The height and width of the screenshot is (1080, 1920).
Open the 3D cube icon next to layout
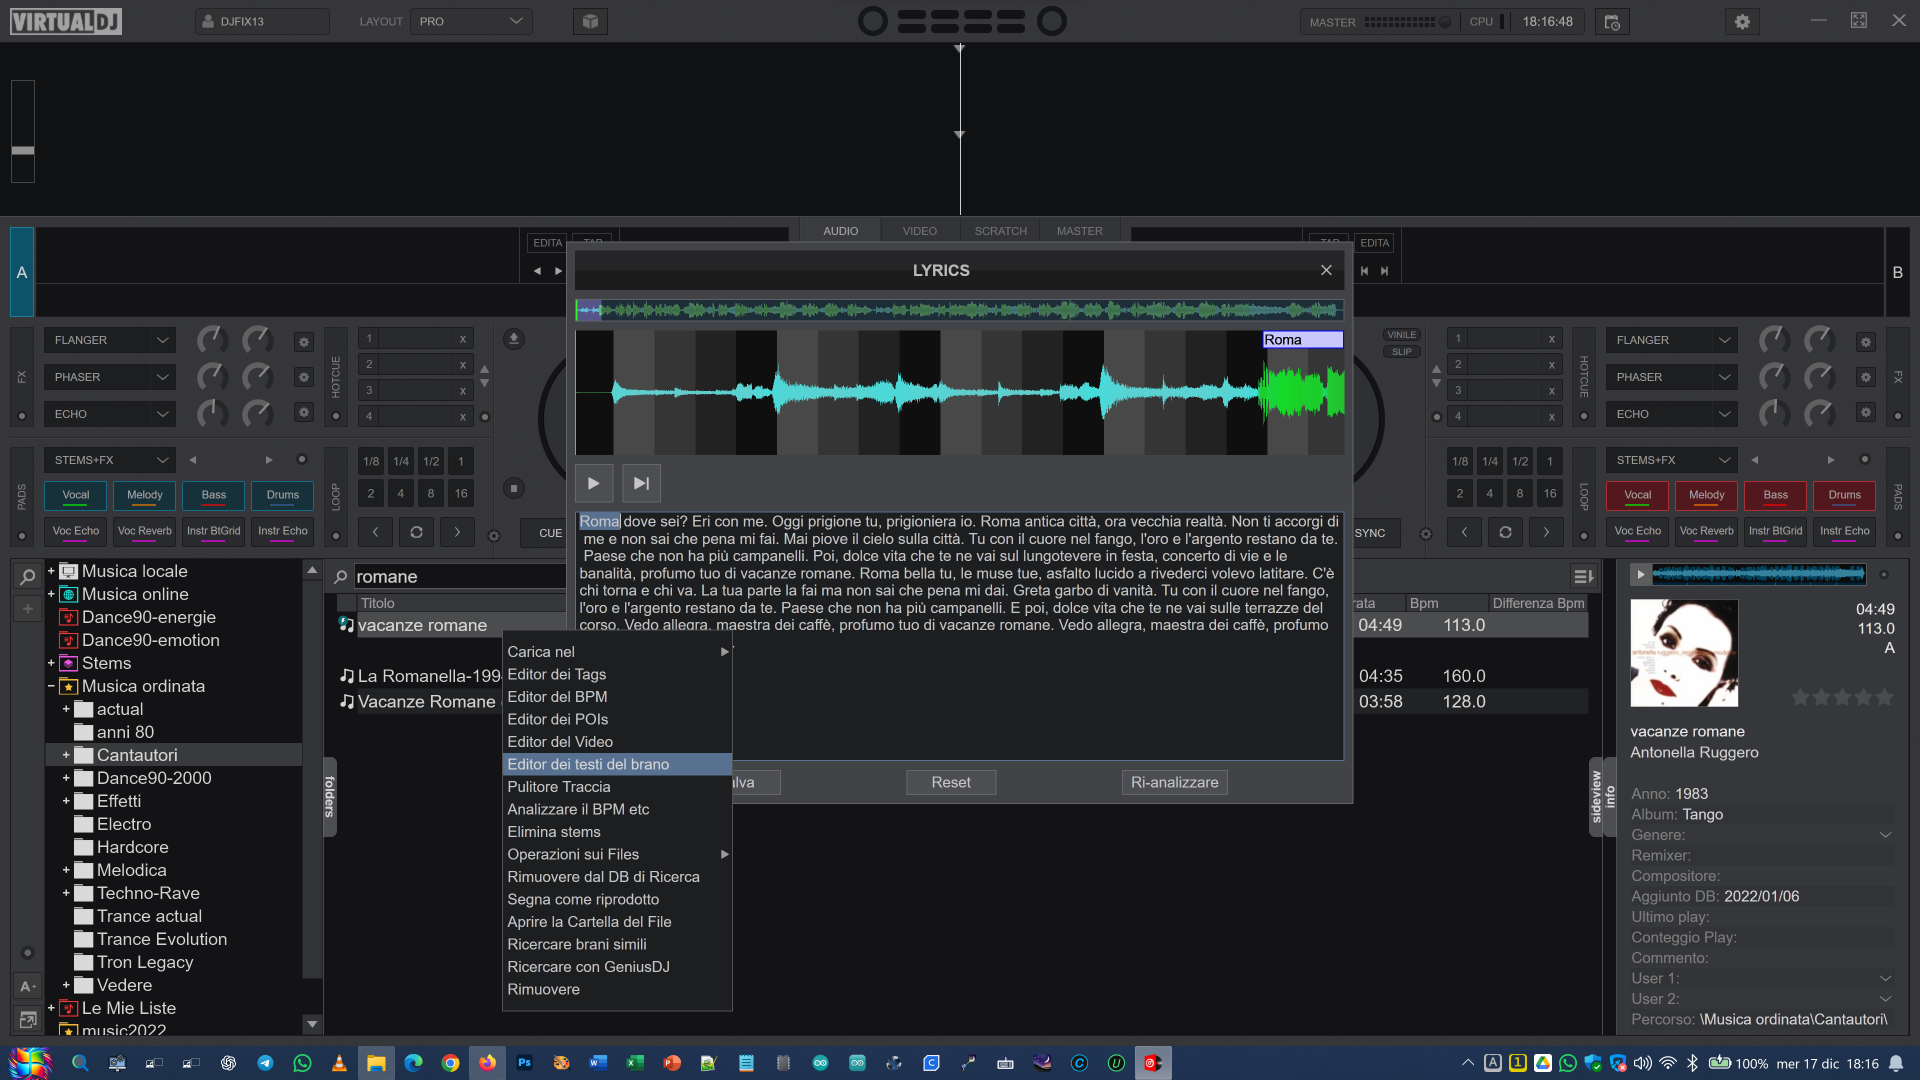coord(590,22)
